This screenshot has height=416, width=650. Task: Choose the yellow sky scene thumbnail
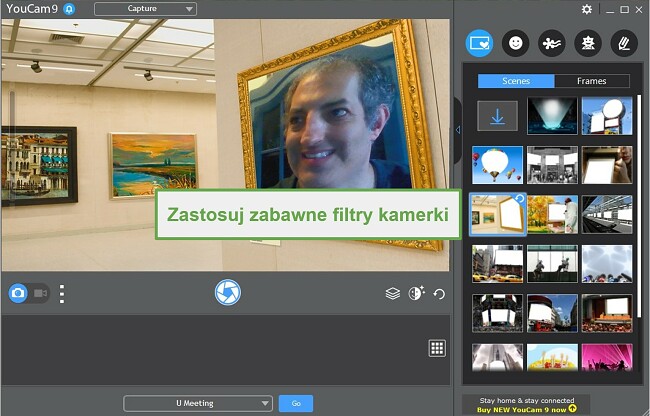point(552,357)
